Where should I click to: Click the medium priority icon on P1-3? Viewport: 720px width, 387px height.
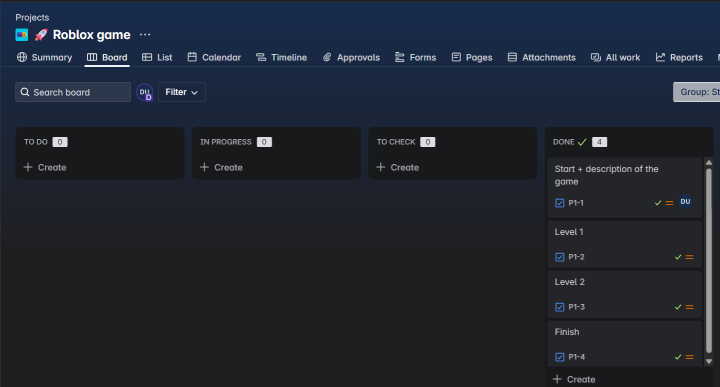(x=689, y=307)
